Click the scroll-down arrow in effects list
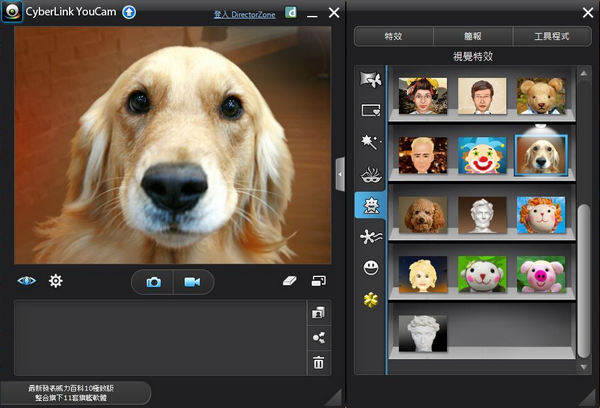600x408 pixels. (584, 367)
